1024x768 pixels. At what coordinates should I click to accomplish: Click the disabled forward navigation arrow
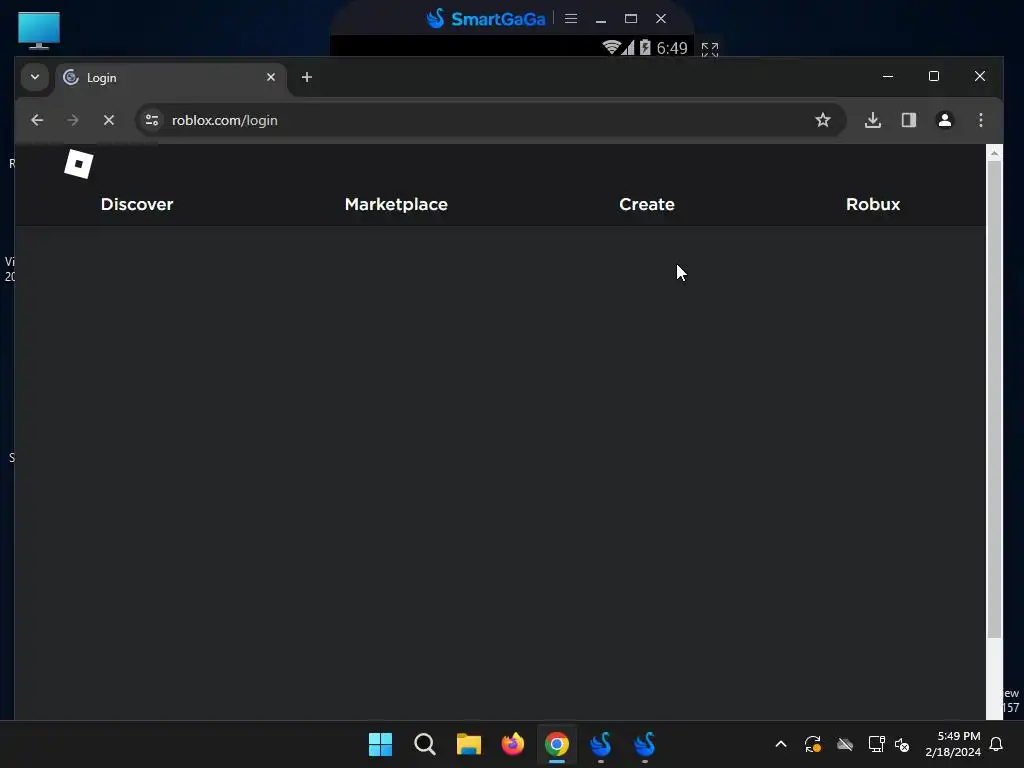73,120
